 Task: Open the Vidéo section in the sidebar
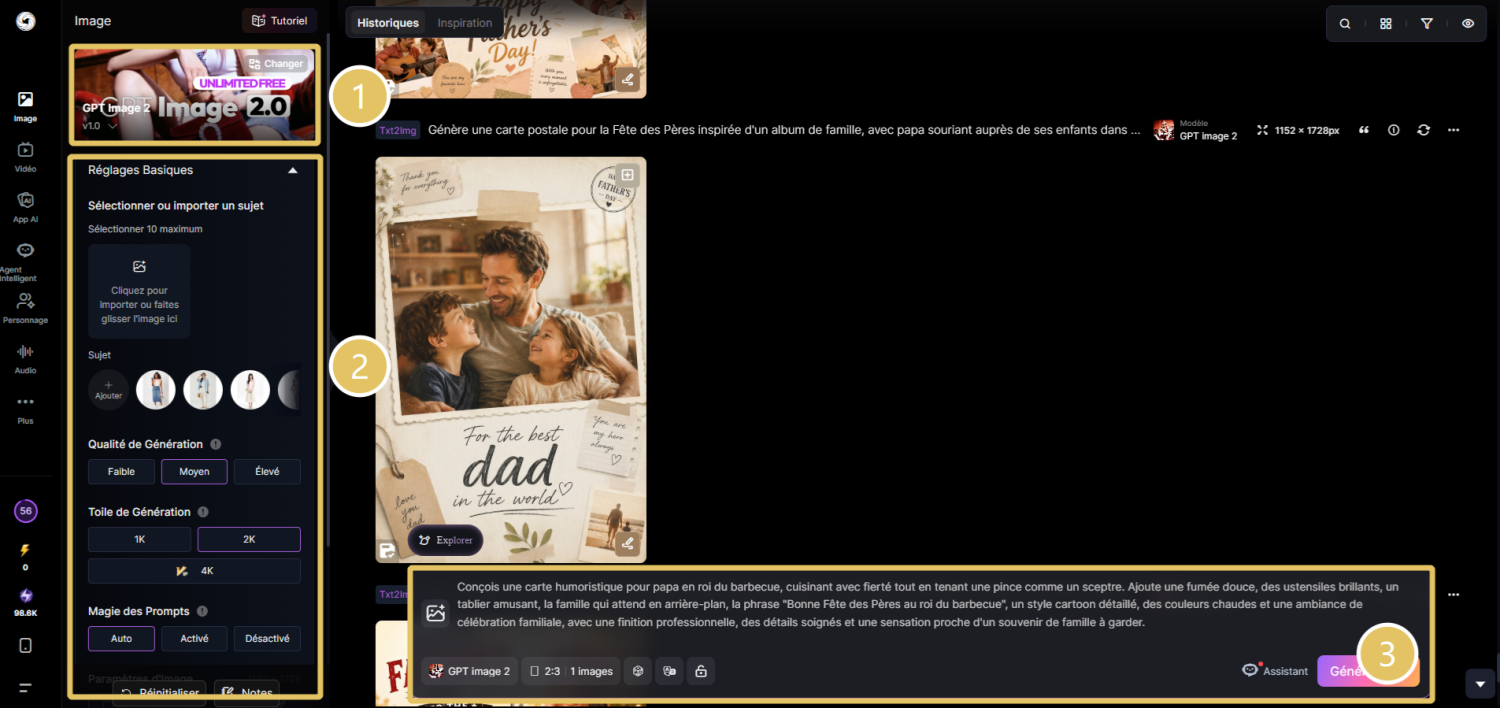click(25, 156)
